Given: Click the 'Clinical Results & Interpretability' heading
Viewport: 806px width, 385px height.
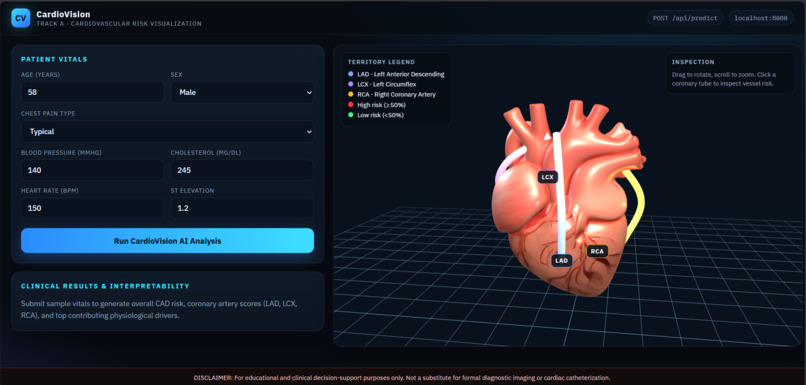Looking at the screenshot, I should tap(105, 286).
